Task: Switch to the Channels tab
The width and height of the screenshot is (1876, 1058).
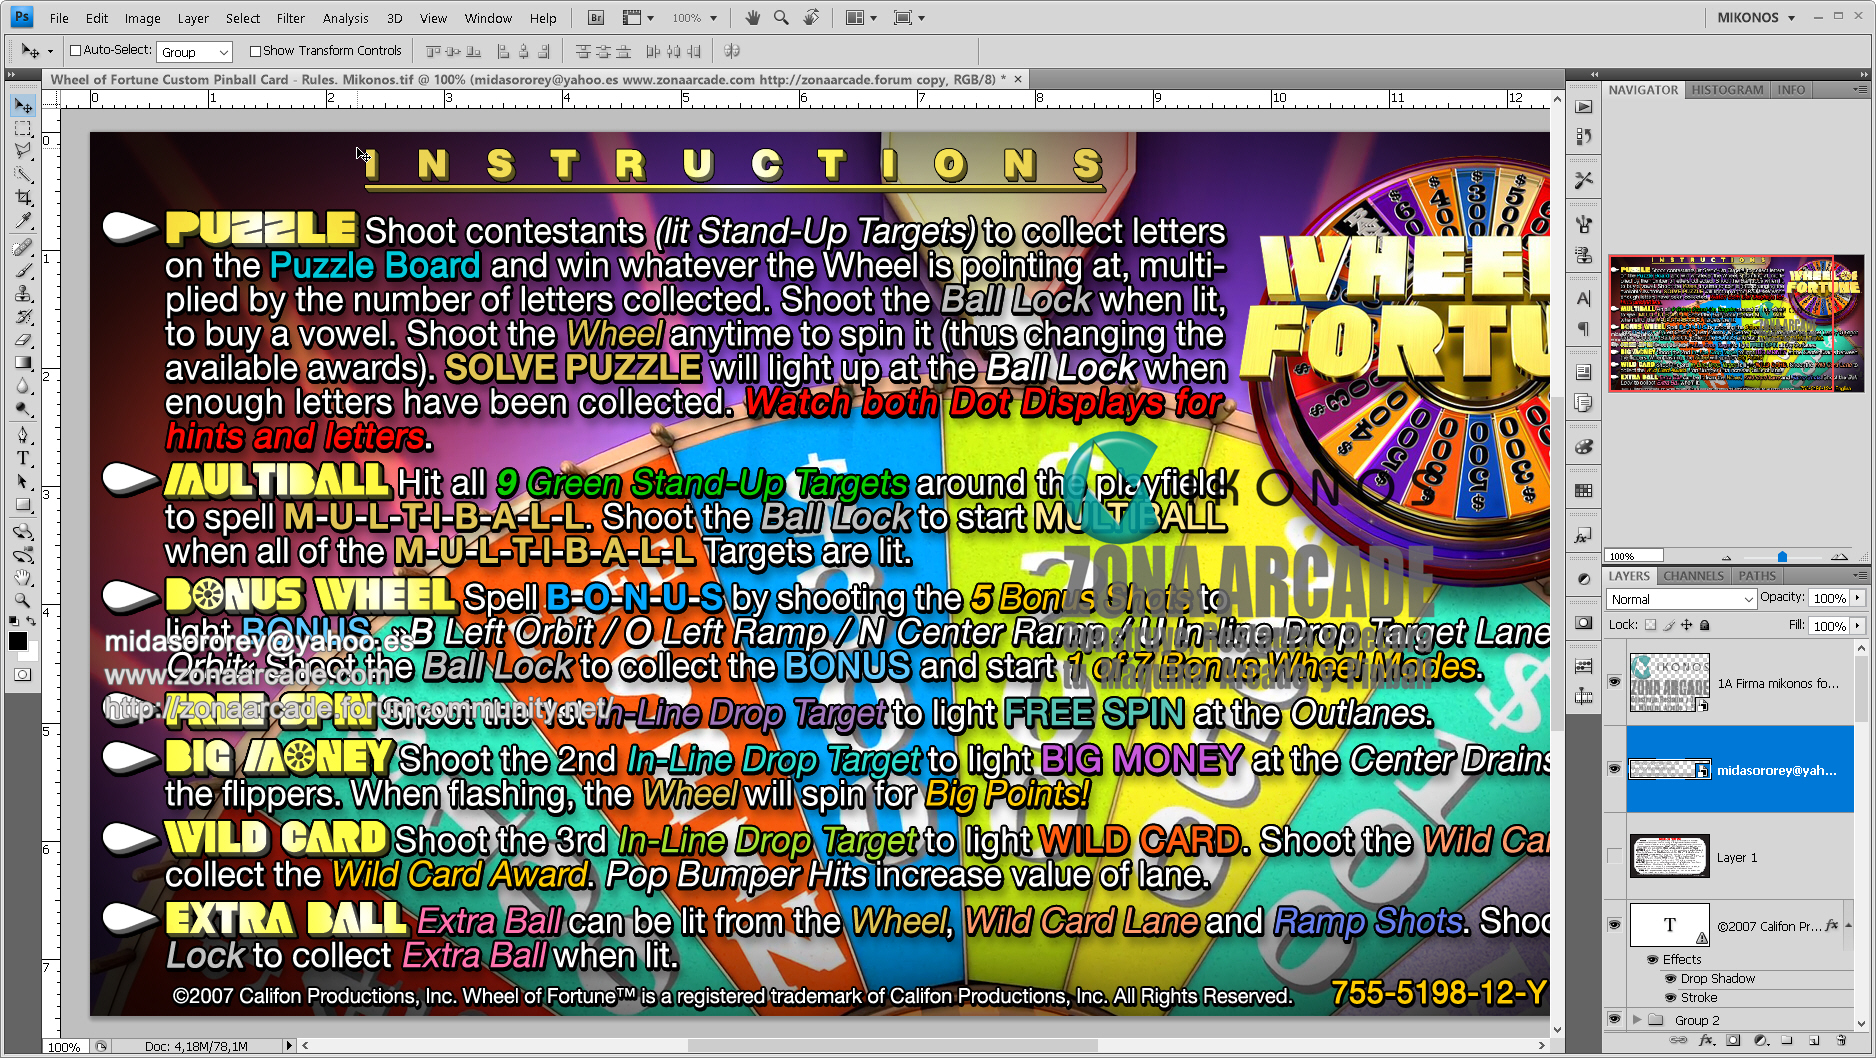Action: coord(1694,575)
